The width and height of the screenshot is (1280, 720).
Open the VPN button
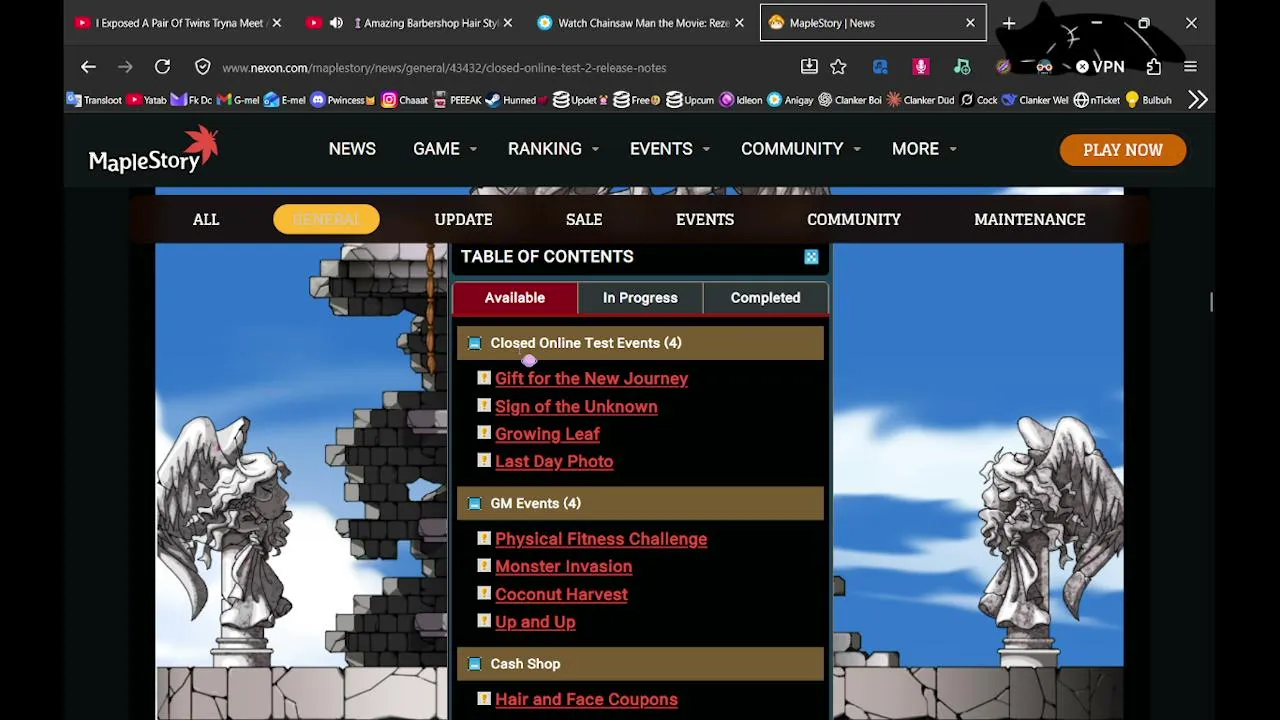(1100, 67)
